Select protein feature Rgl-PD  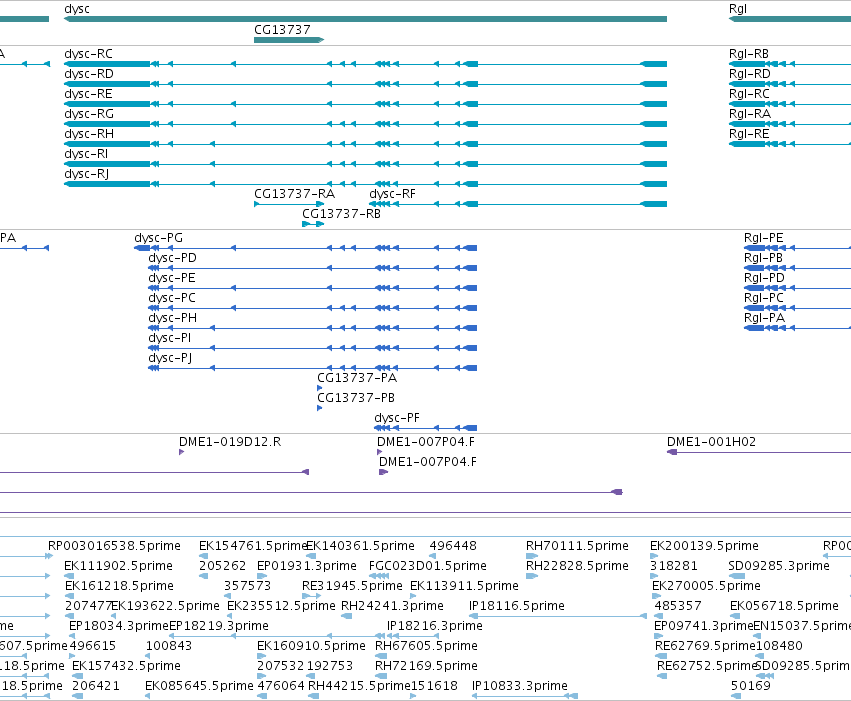tap(797, 288)
